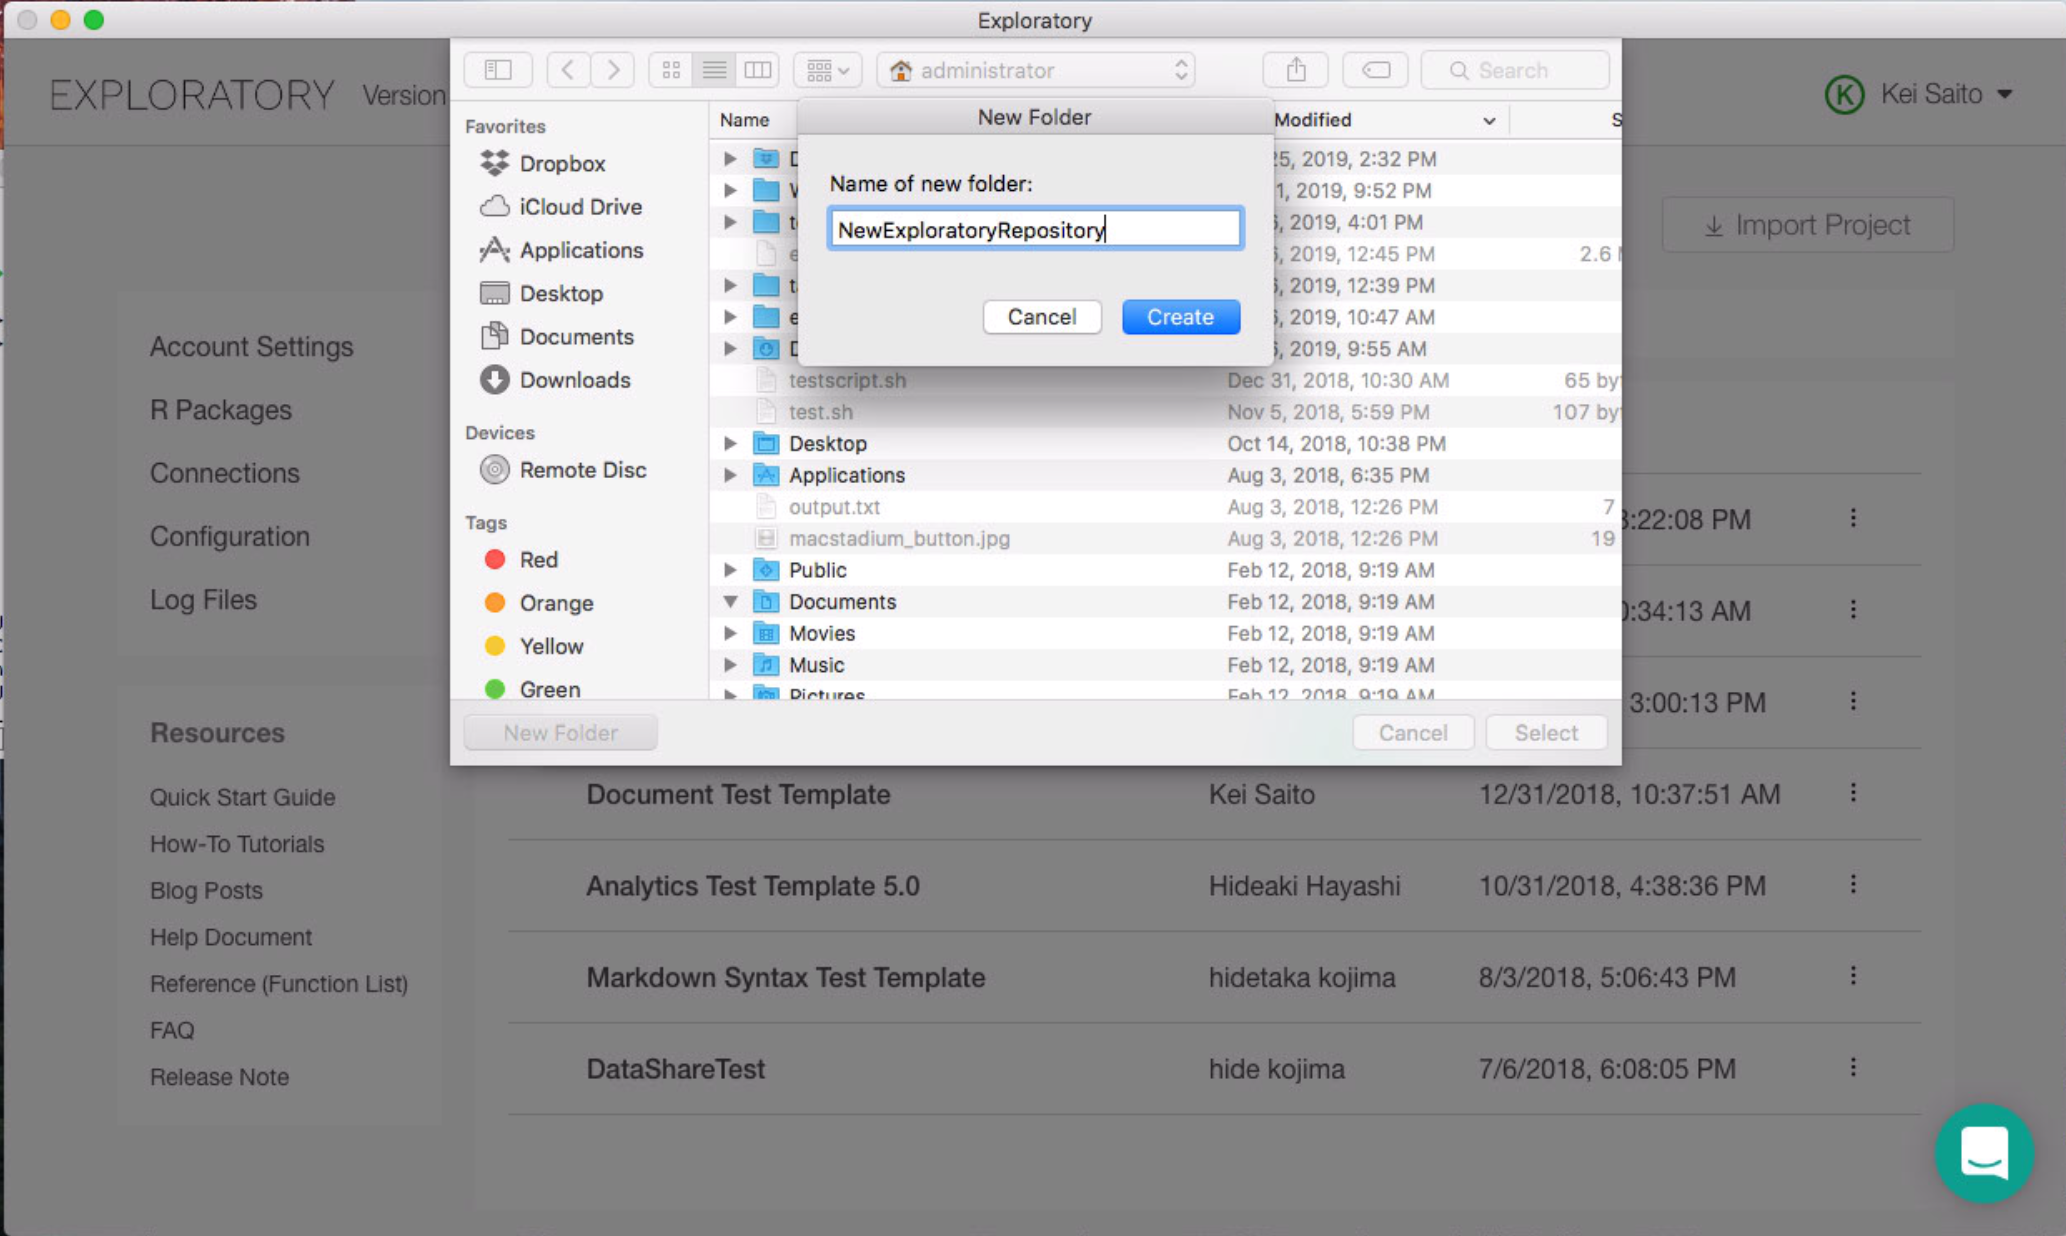Switch to icon grid view

tap(671, 70)
